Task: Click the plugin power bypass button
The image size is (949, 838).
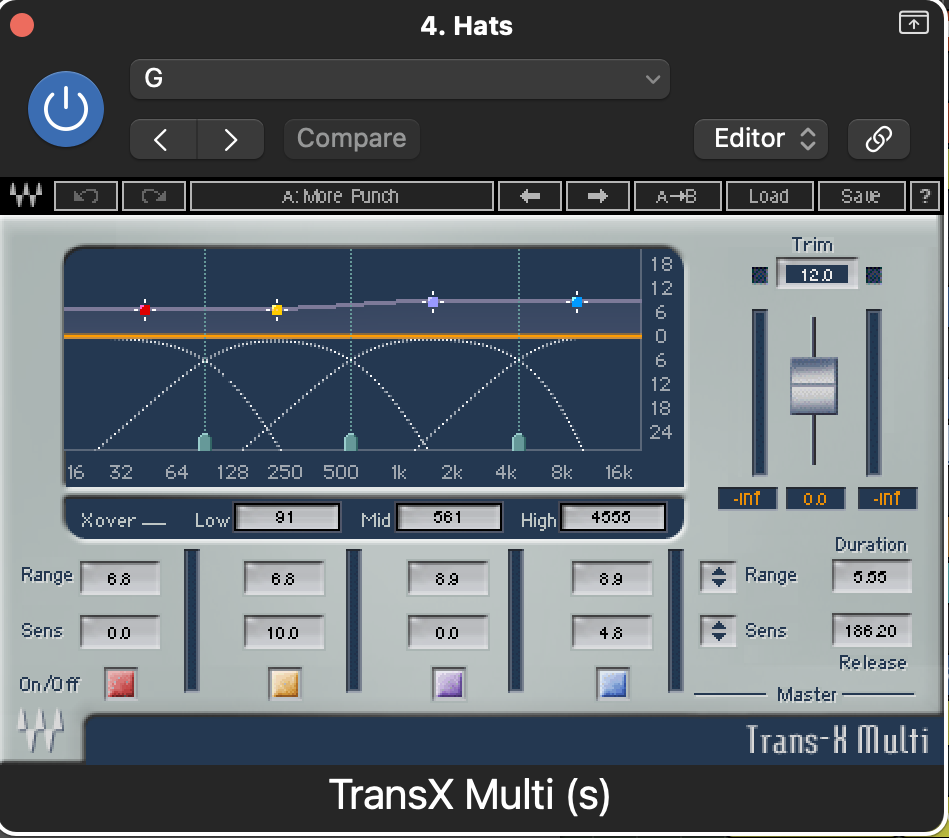Action: coord(66,109)
